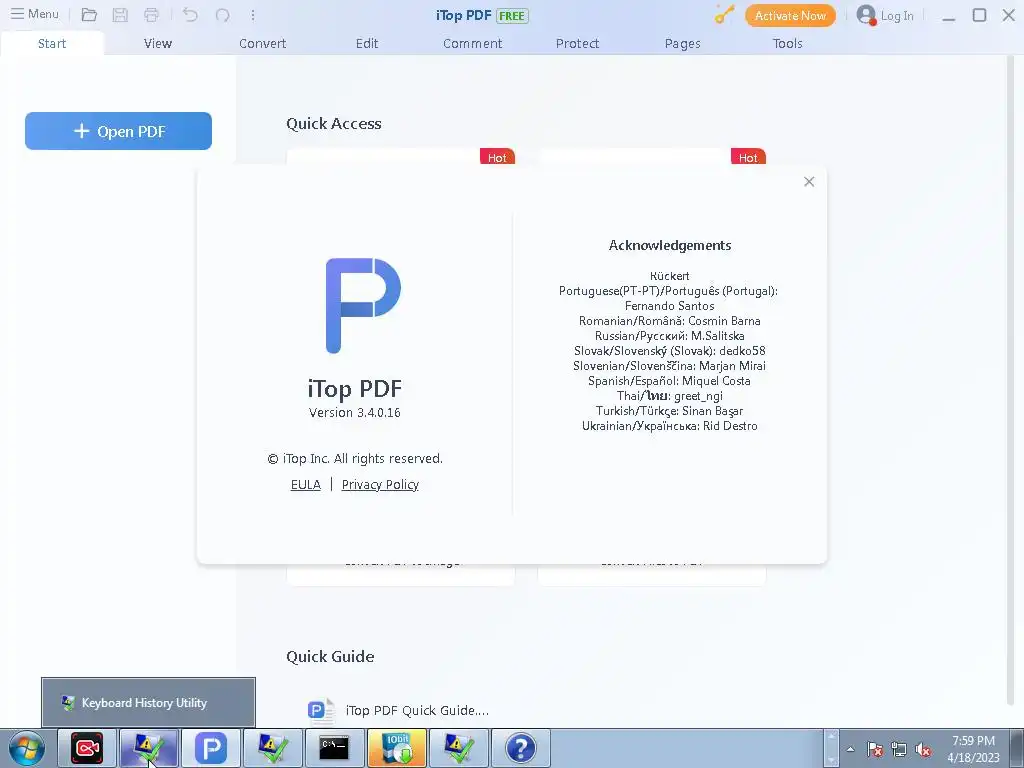Open the EULA link
The width and height of the screenshot is (1024, 768).
[306, 485]
